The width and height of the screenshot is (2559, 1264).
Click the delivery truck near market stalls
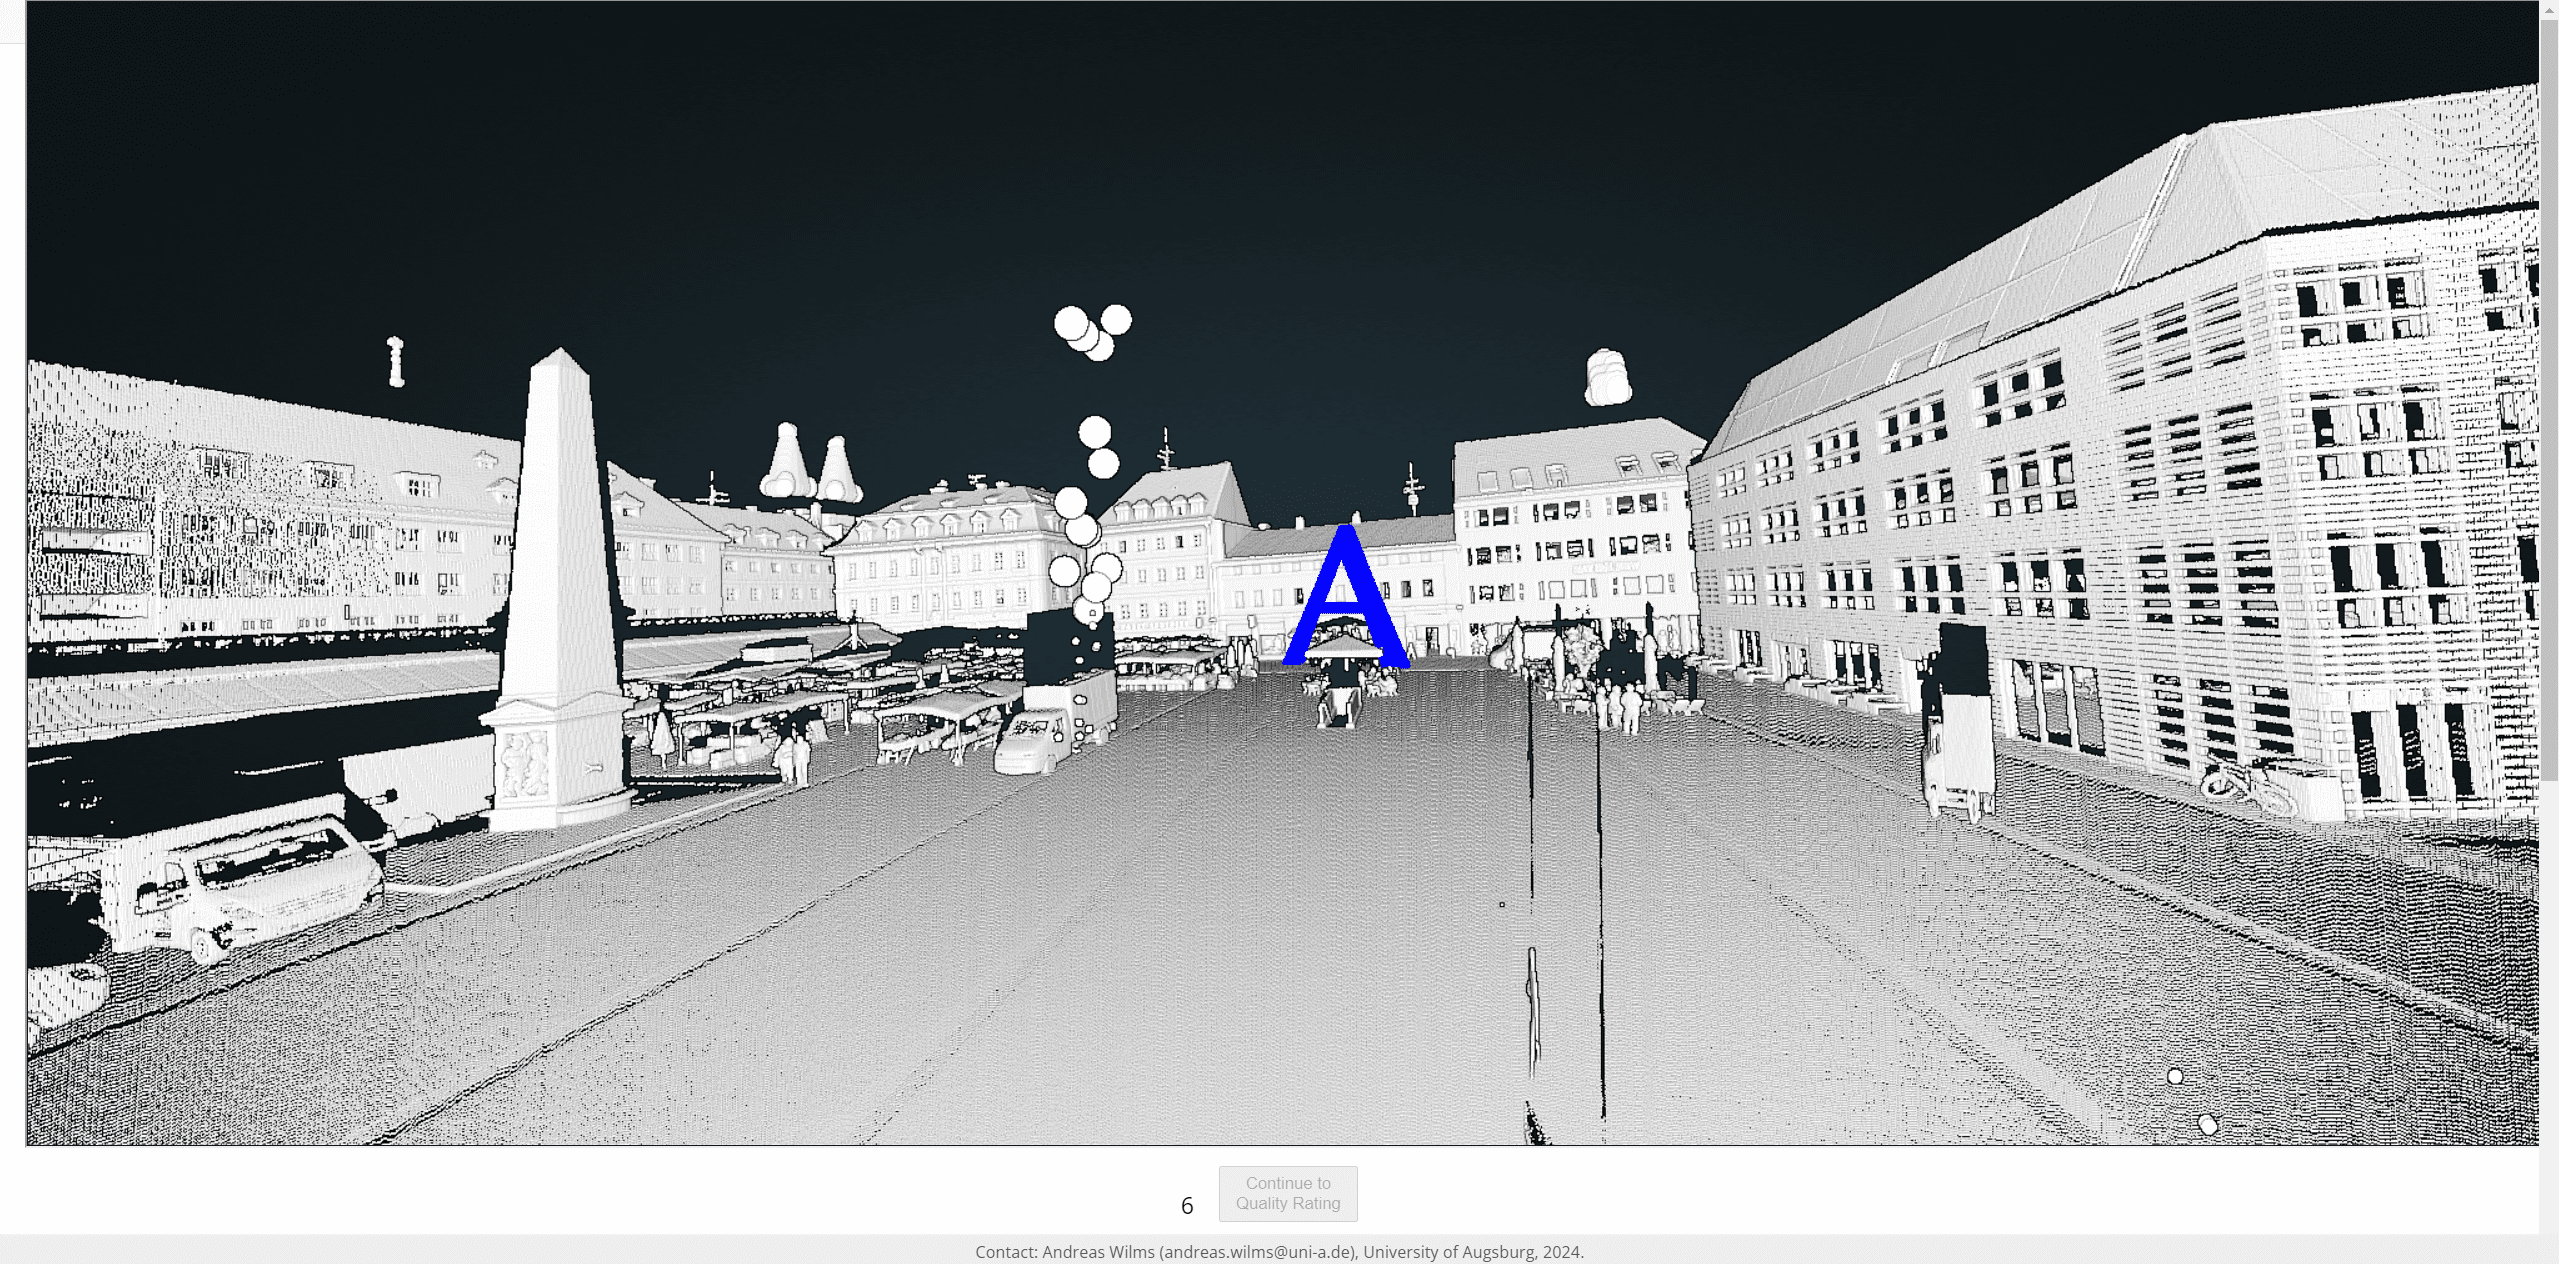tap(1055, 725)
